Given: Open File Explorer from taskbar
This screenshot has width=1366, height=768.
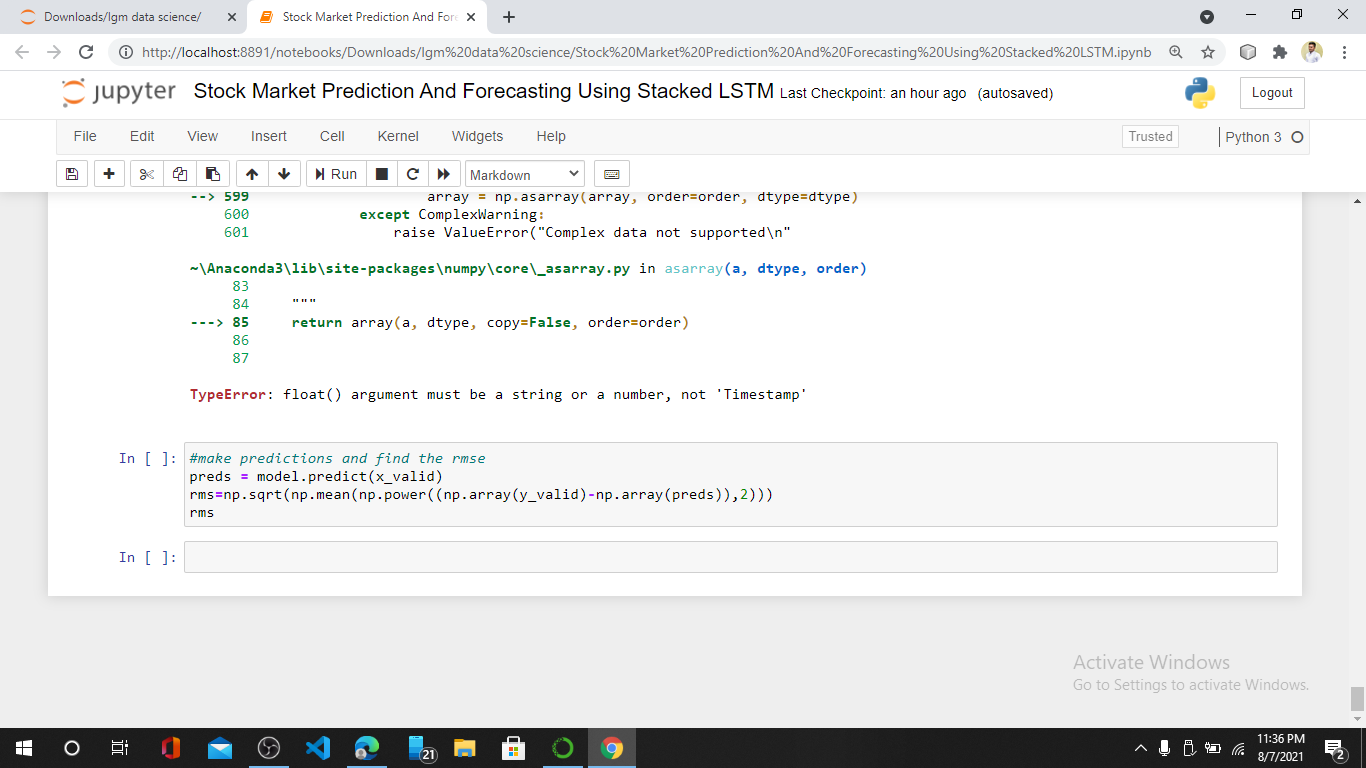Looking at the screenshot, I should tap(464, 747).
